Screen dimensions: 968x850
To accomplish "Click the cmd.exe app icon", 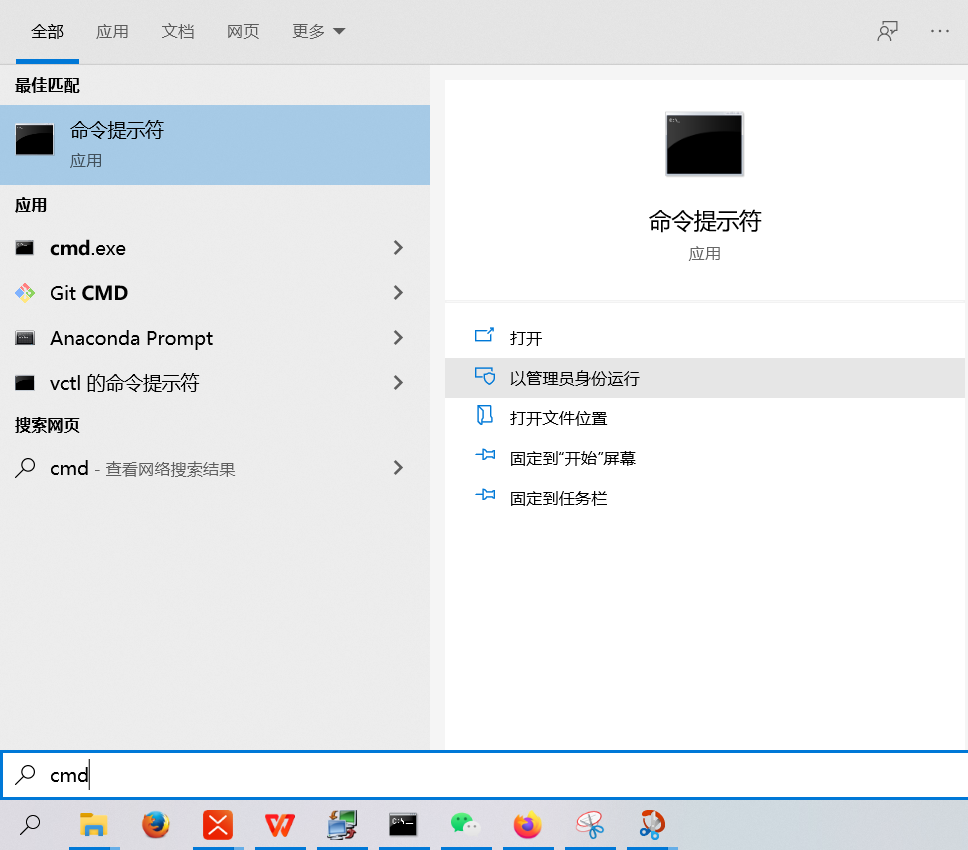I will pos(25,248).
